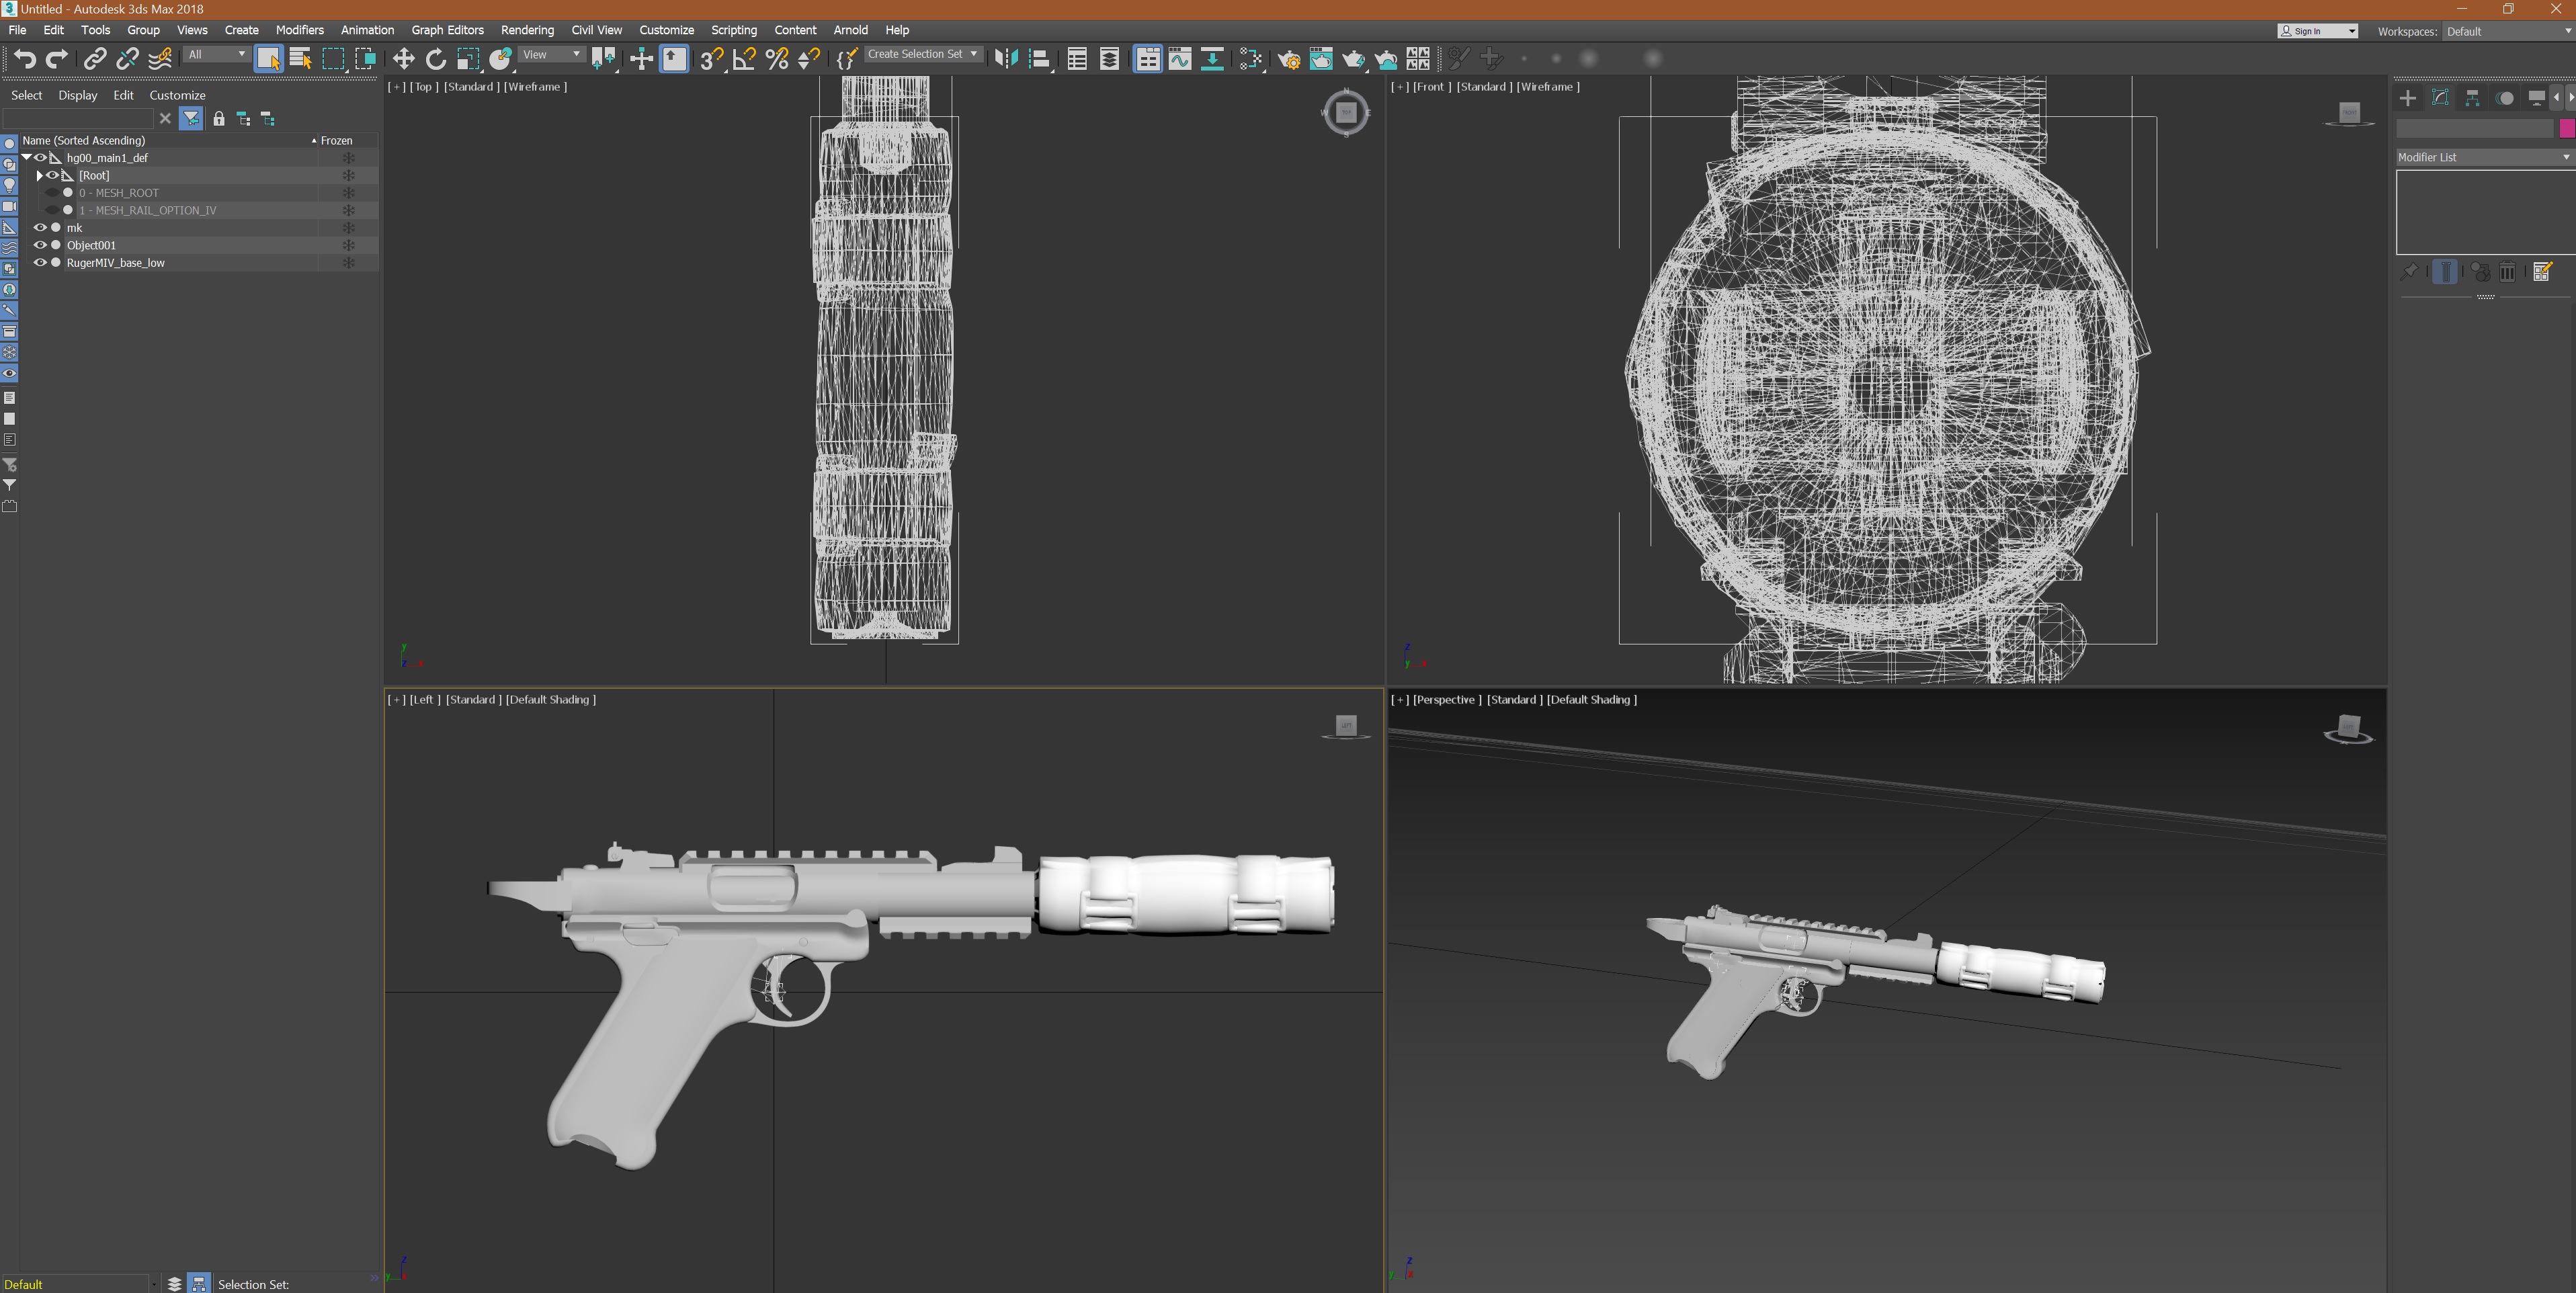Open the Hierarchy panel tab
The width and height of the screenshot is (2576, 1293).
[x=2472, y=98]
